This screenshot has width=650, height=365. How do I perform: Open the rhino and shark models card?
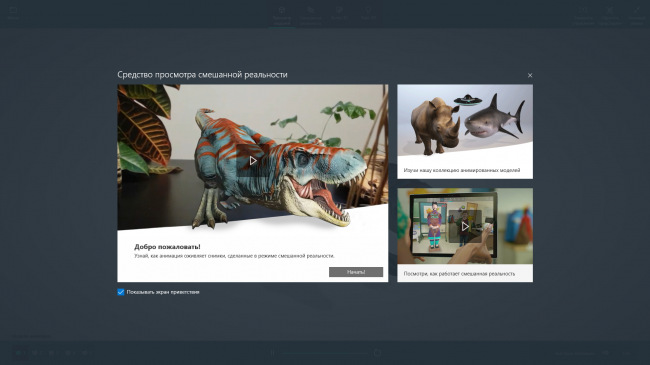pos(465,132)
